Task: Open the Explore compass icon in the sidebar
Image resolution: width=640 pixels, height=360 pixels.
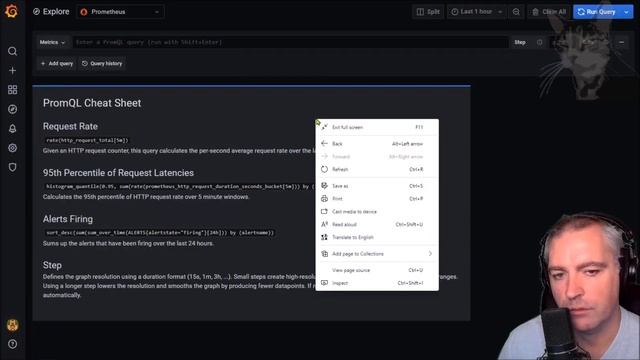Action: click(x=12, y=109)
